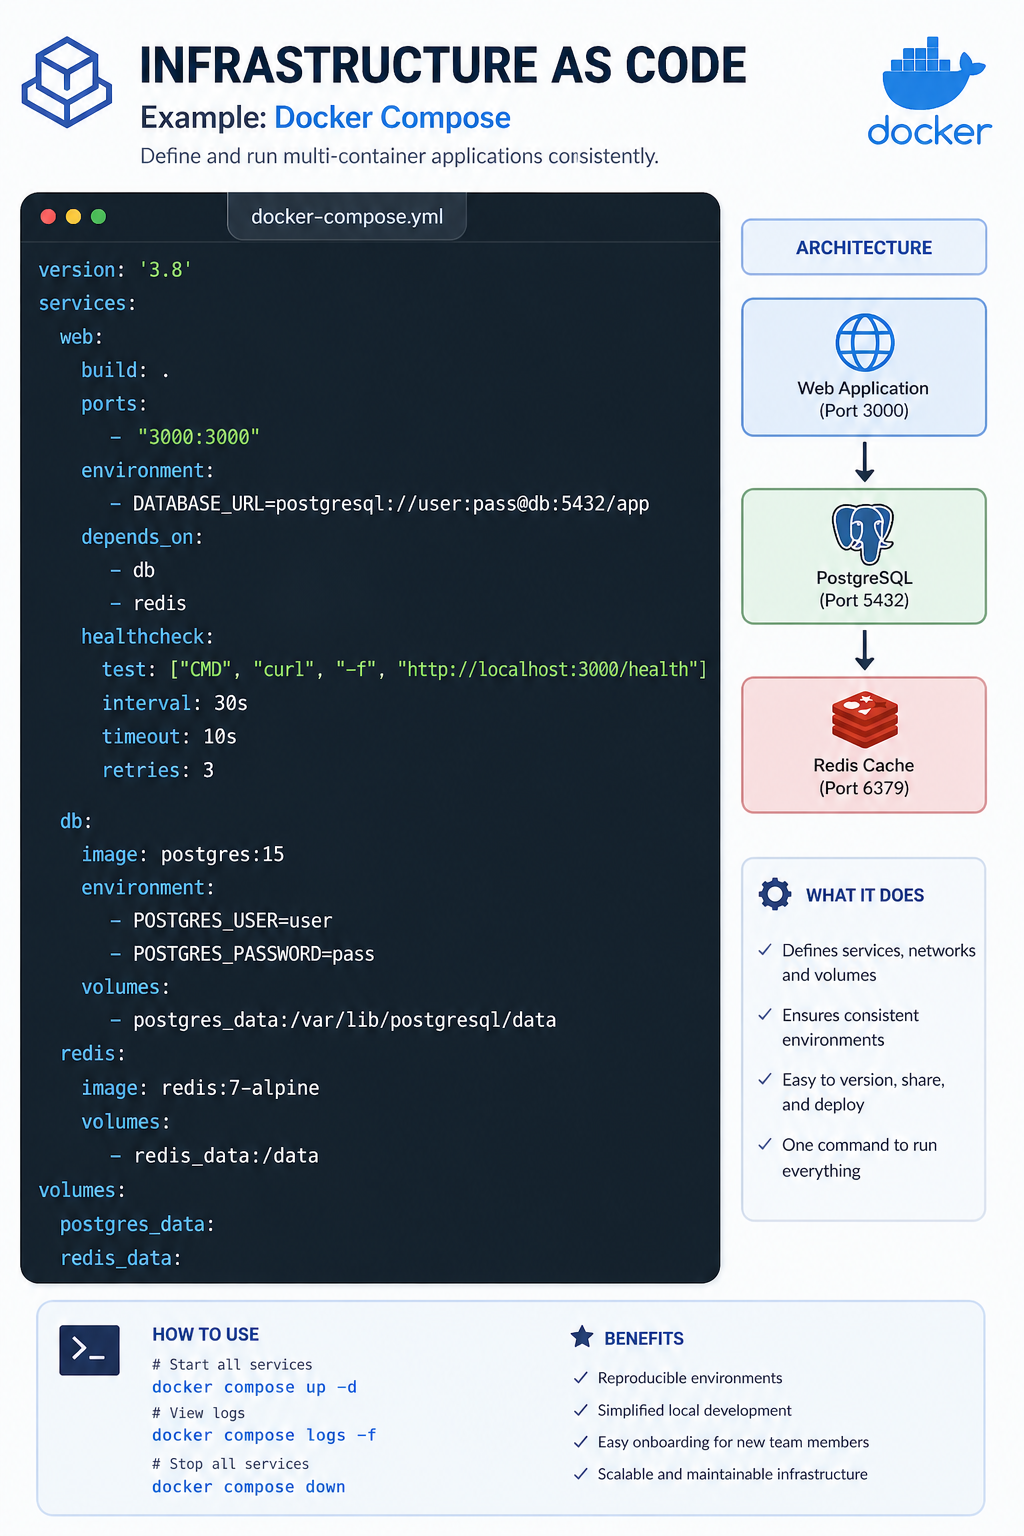The width and height of the screenshot is (1024, 1536).
Task: Click the red window close dot
Action: pyautogui.click(x=47, y=217)
